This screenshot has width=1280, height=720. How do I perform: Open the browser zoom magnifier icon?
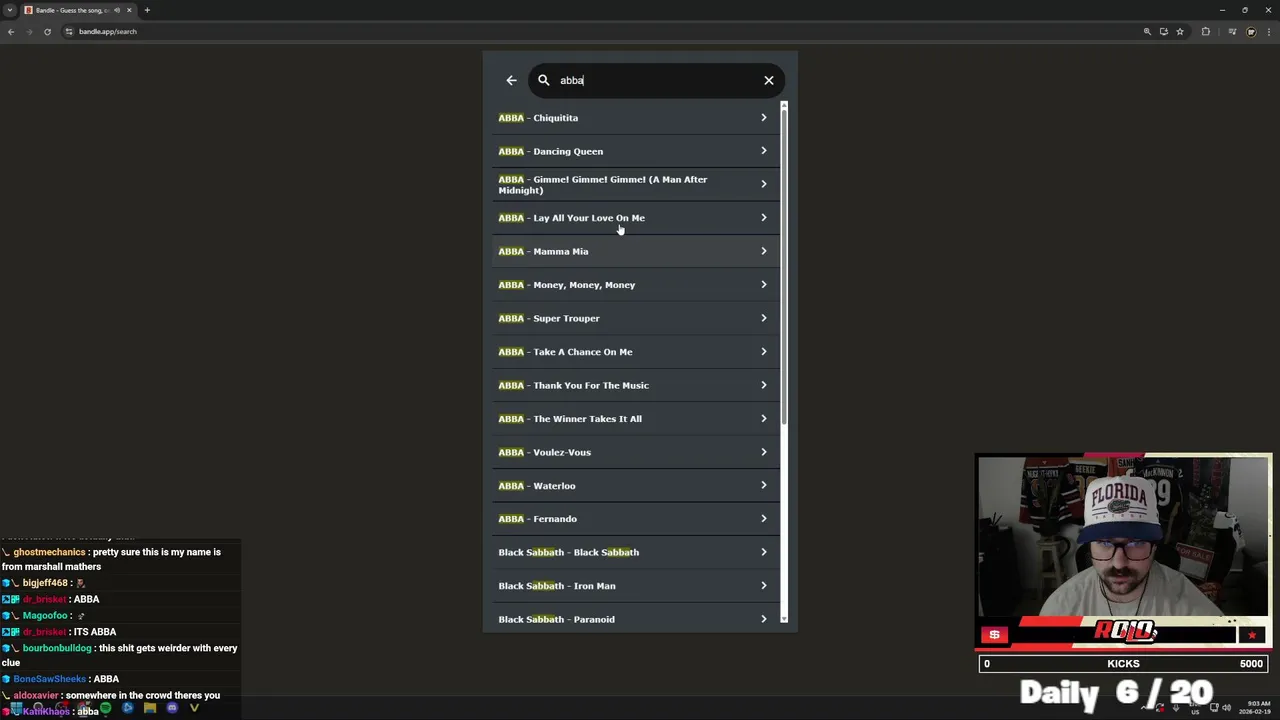pos(1147,32)
